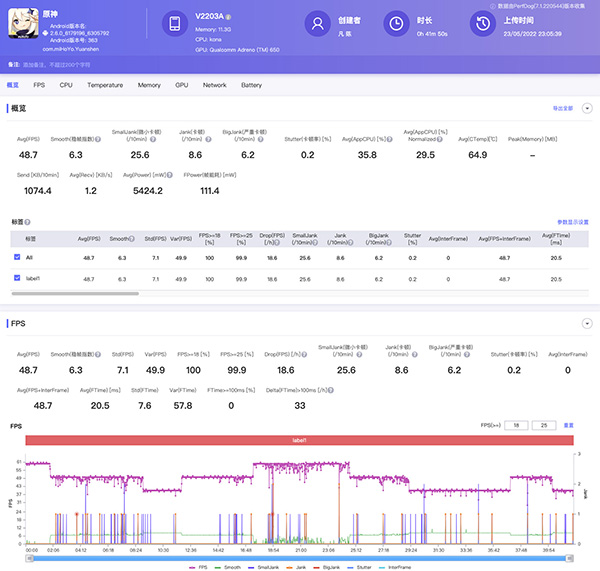
Task: Open the Battery tab
Action: (251, 85)
